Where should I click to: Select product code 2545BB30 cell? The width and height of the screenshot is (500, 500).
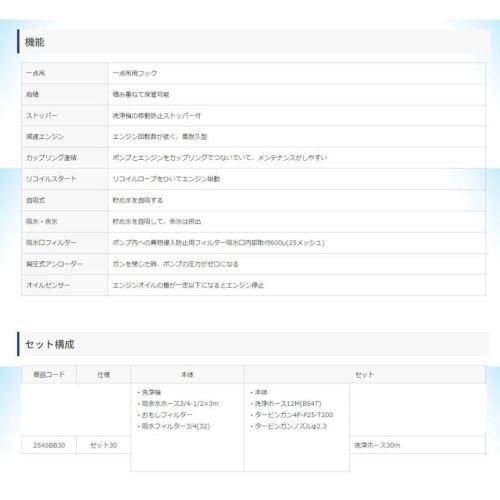(49, 445)
